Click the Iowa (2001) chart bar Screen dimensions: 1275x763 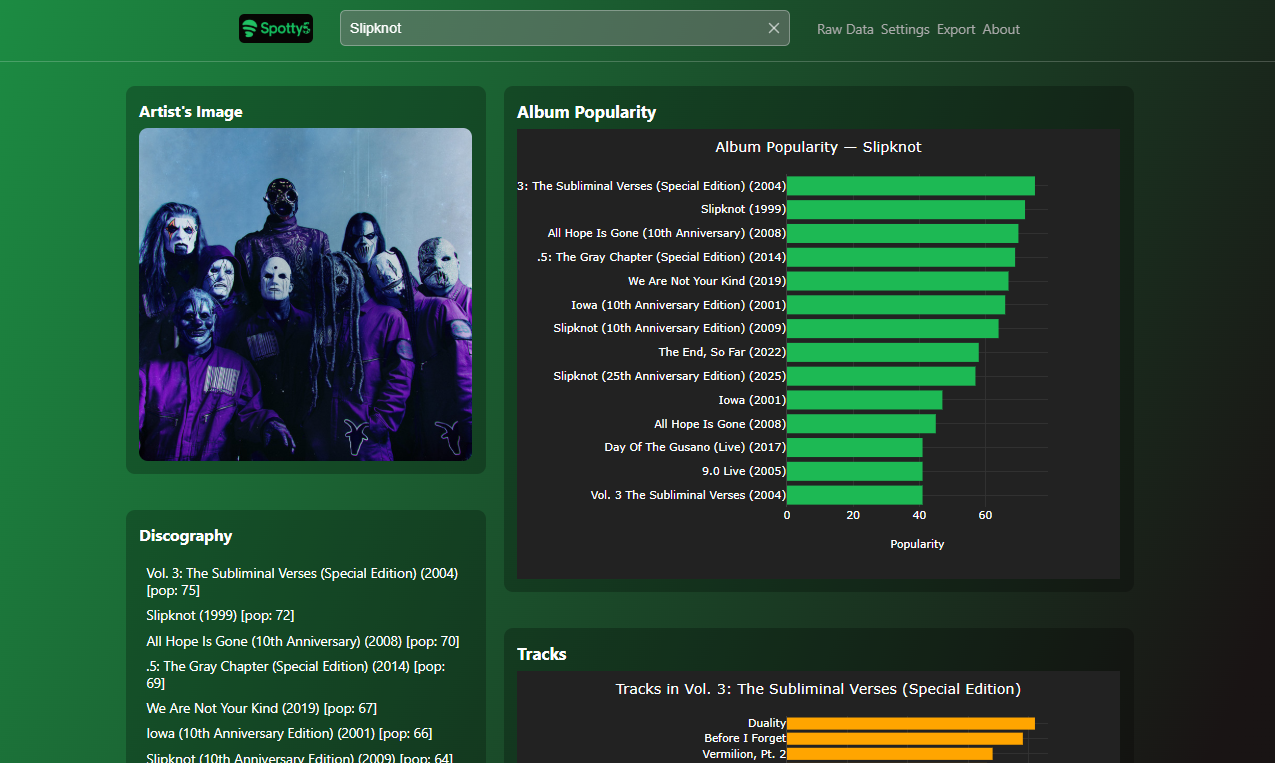coord(865,400)
